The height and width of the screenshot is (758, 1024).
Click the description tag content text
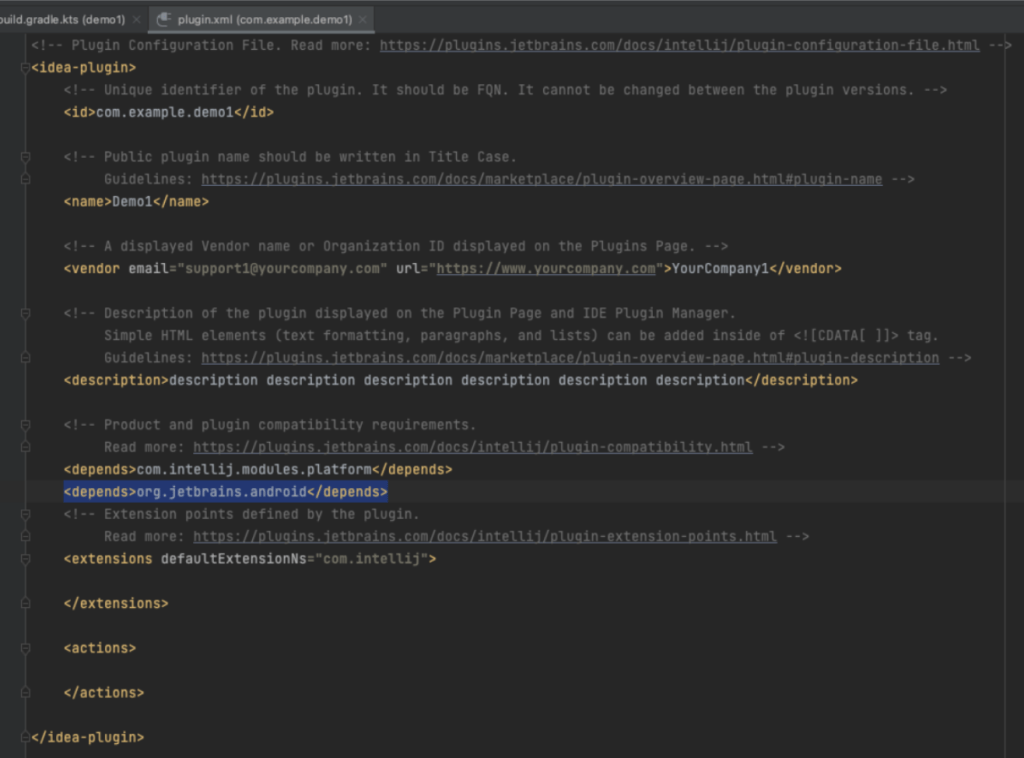[456, 380]
